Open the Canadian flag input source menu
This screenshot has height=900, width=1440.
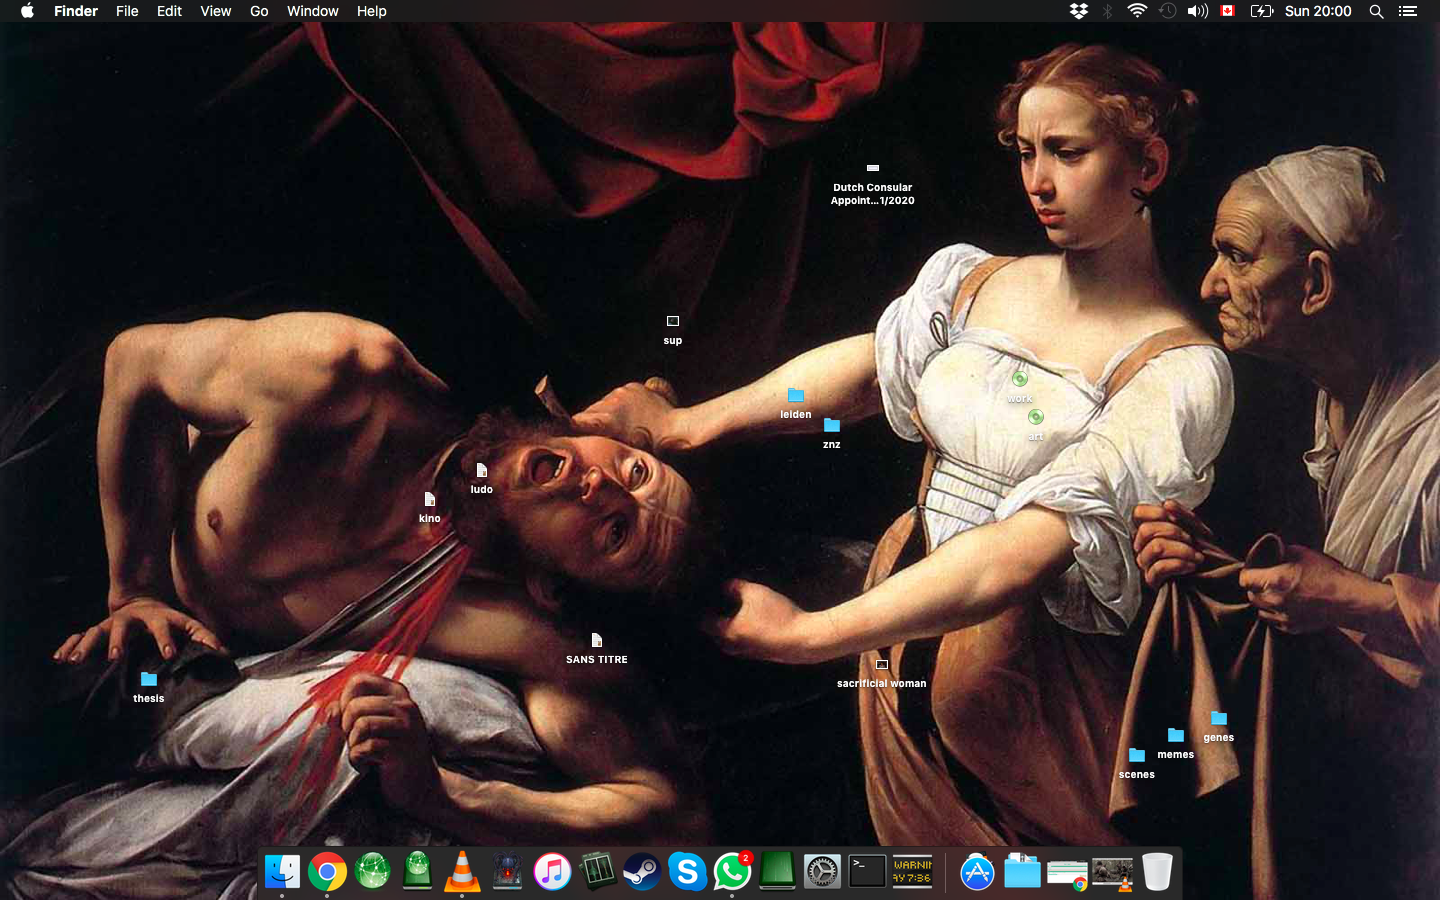point(1228,11)
